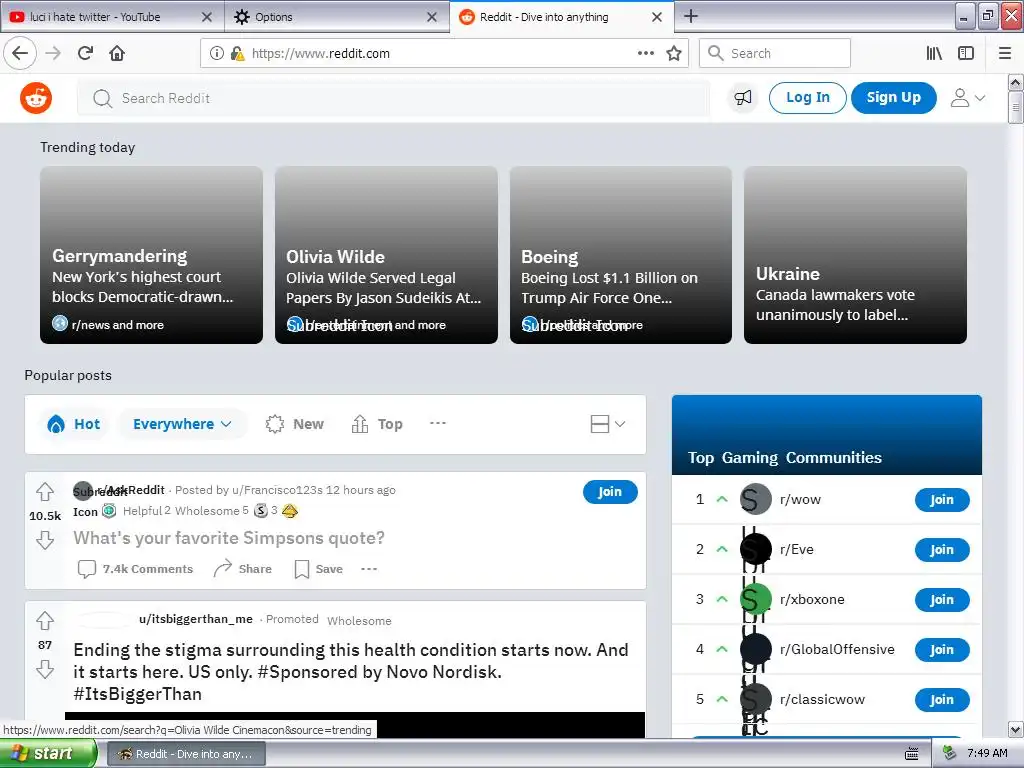This screenshot has height=768, width=1024.
Task: Join the r/wow community
Action: (942, 500)
